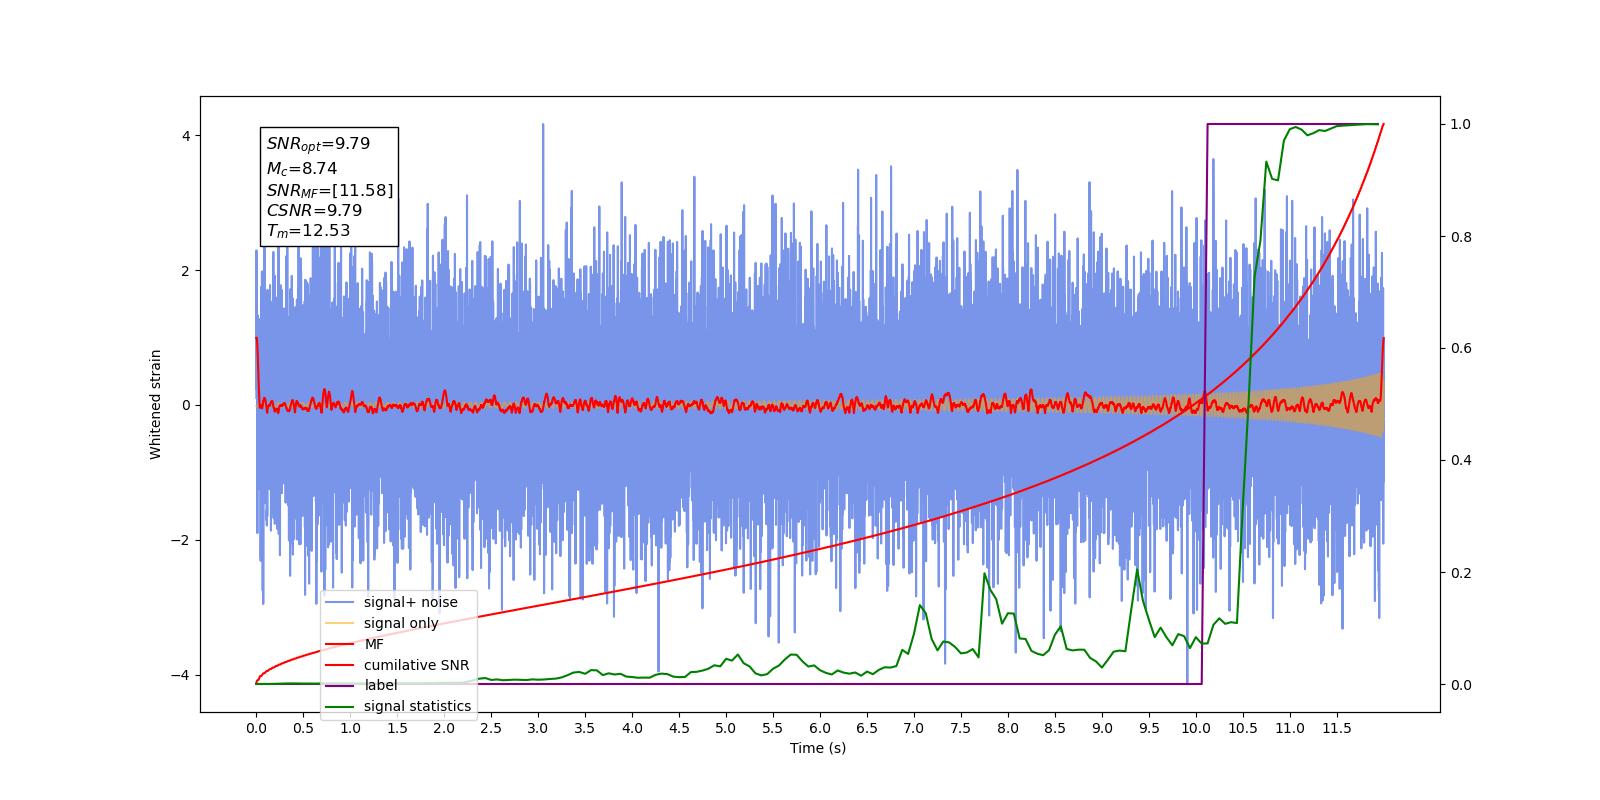Click x-axis tick label 9.0
Viewport: 1600px width, 800px height.
1102,728
